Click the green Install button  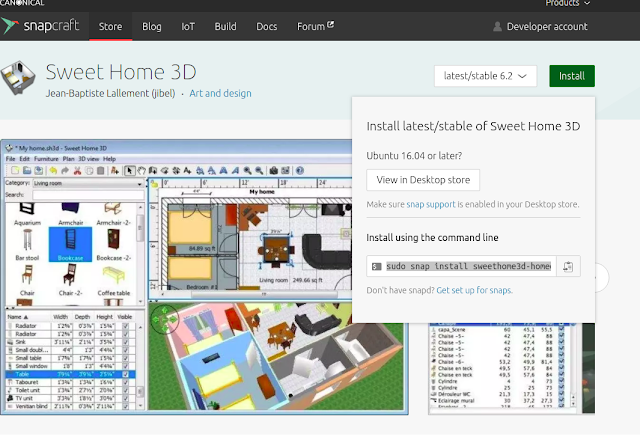(x=572, y=76)
